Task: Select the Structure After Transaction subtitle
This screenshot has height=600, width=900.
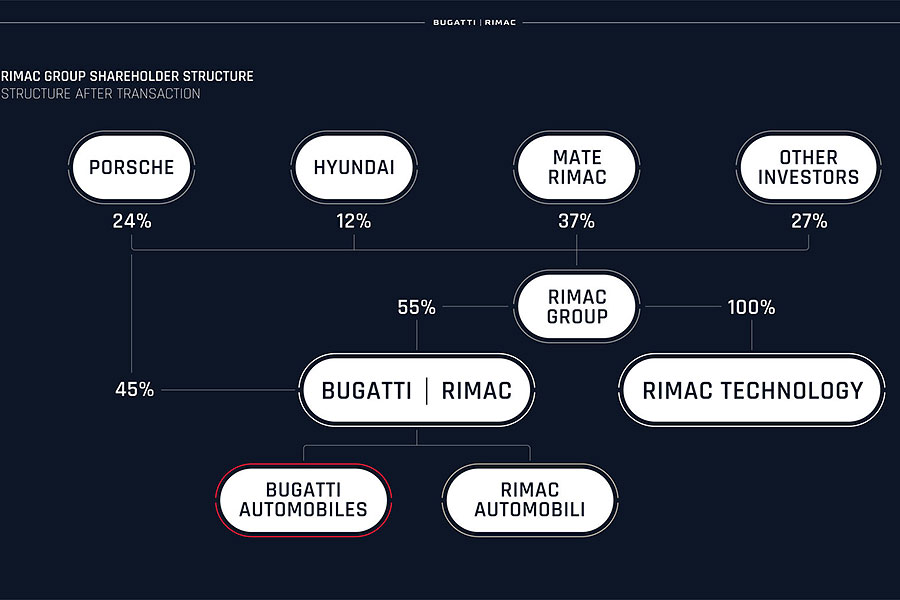Action: pos(100,94)
